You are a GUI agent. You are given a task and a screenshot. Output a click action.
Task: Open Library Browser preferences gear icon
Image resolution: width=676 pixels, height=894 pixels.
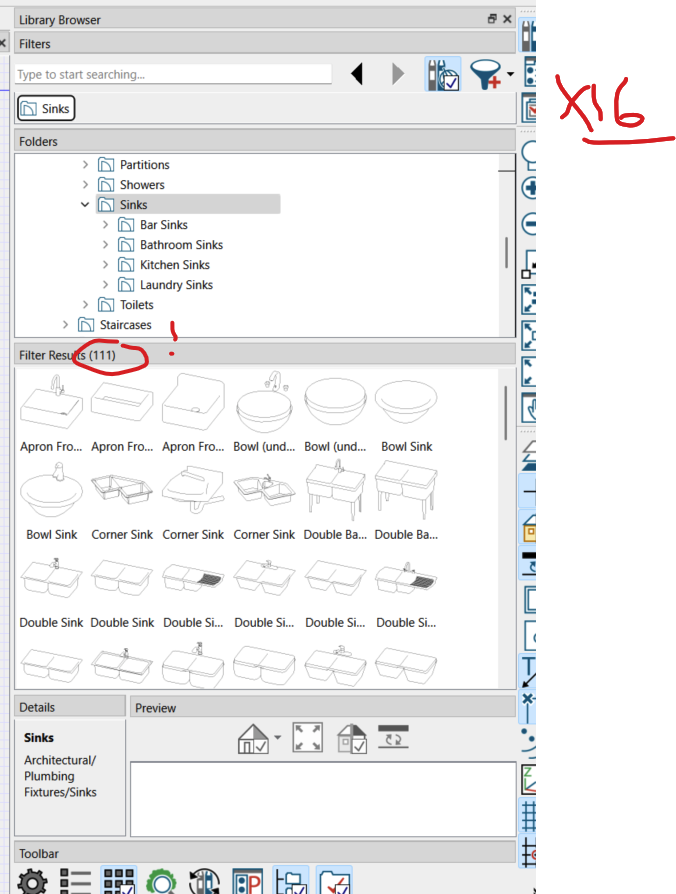(x=32, y=881)
